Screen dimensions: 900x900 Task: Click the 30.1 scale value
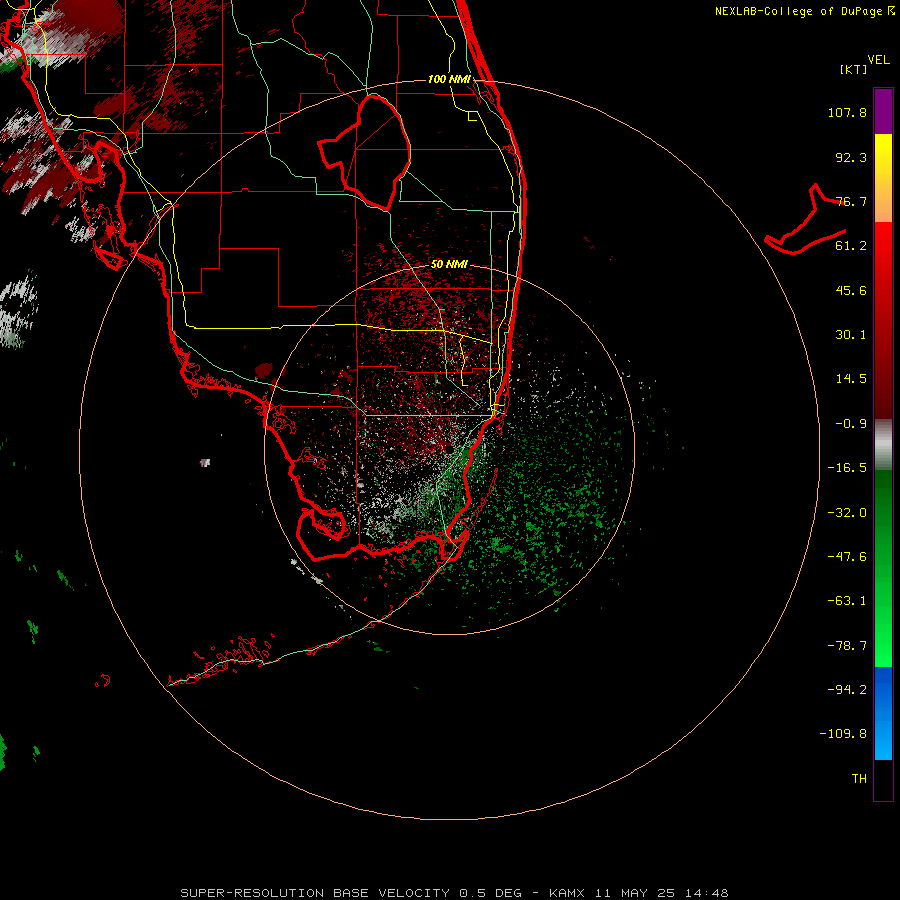point(851,335)
